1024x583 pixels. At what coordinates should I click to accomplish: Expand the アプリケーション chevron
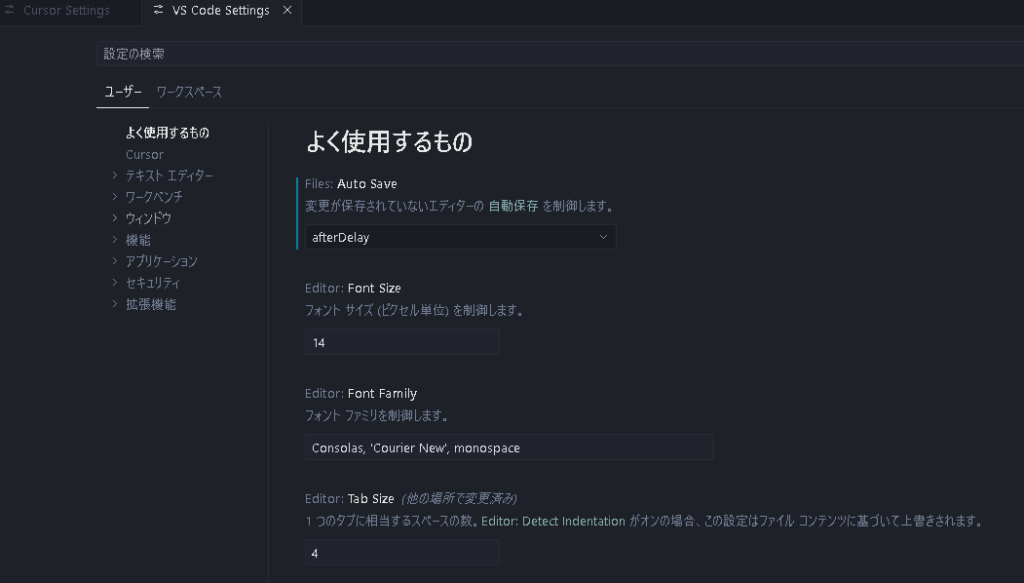click(x=115, y=261)
